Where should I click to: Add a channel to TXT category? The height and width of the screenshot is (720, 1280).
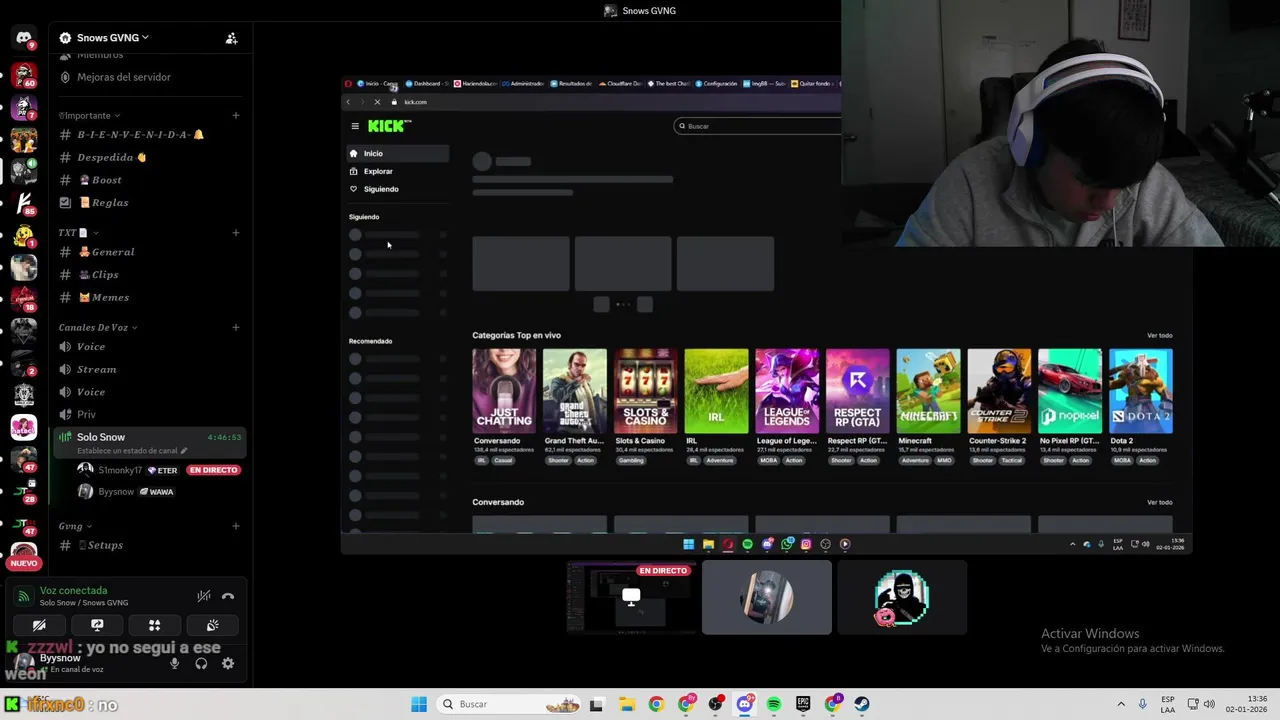coord(236,233)
